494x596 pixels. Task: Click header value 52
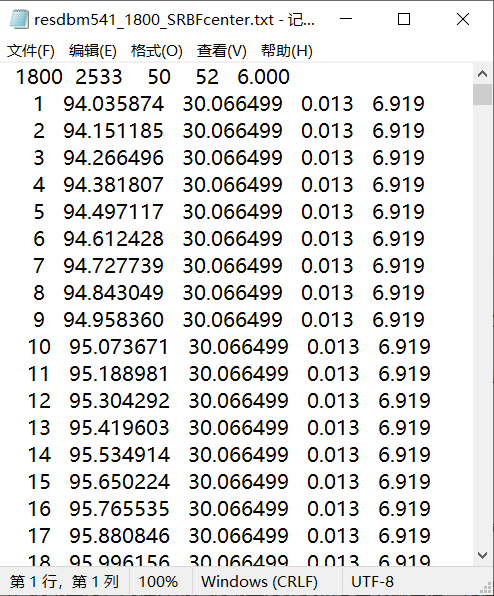pos(207,77)
